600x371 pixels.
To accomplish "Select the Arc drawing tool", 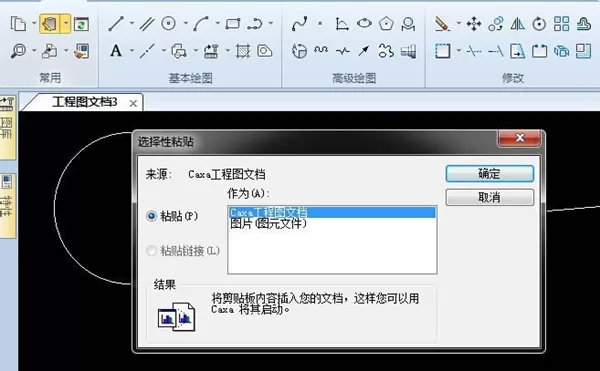I will [201, 24].
